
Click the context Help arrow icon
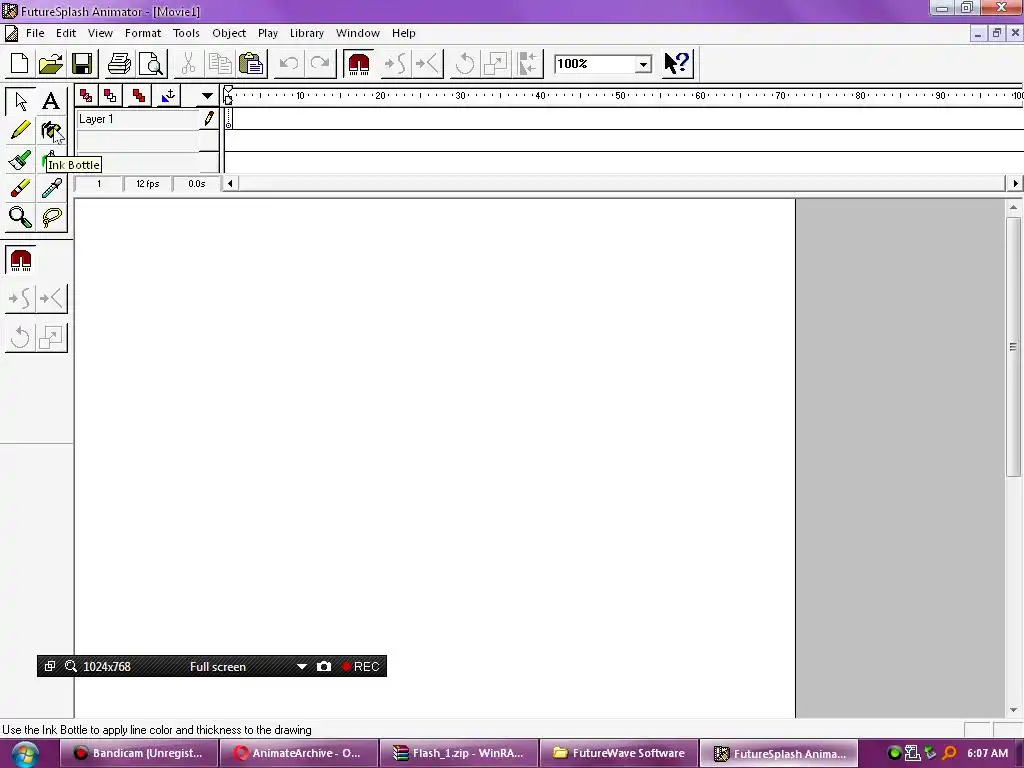pyautogui.click(x=677, y=63)
